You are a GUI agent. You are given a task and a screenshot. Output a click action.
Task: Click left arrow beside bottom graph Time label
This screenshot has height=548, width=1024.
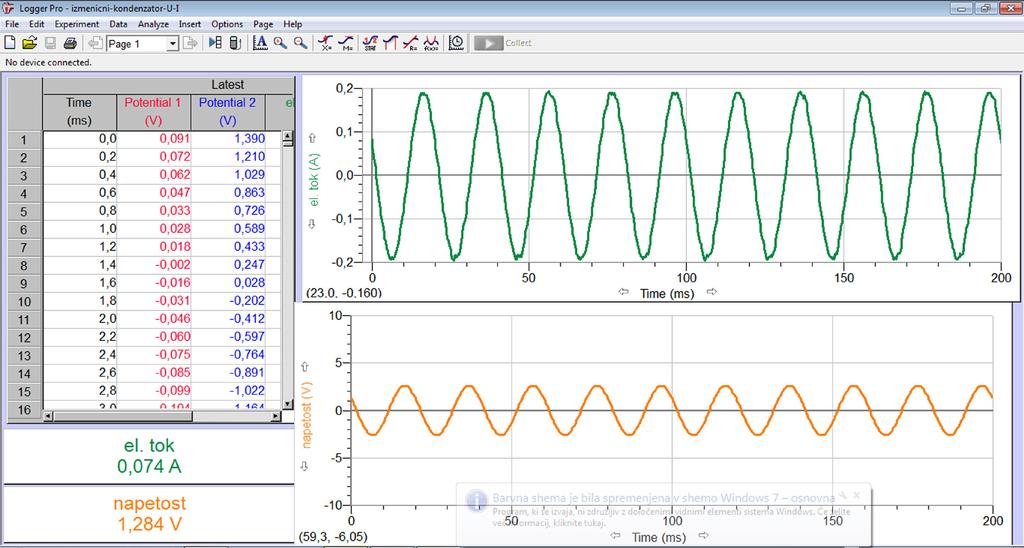point(615,536)
